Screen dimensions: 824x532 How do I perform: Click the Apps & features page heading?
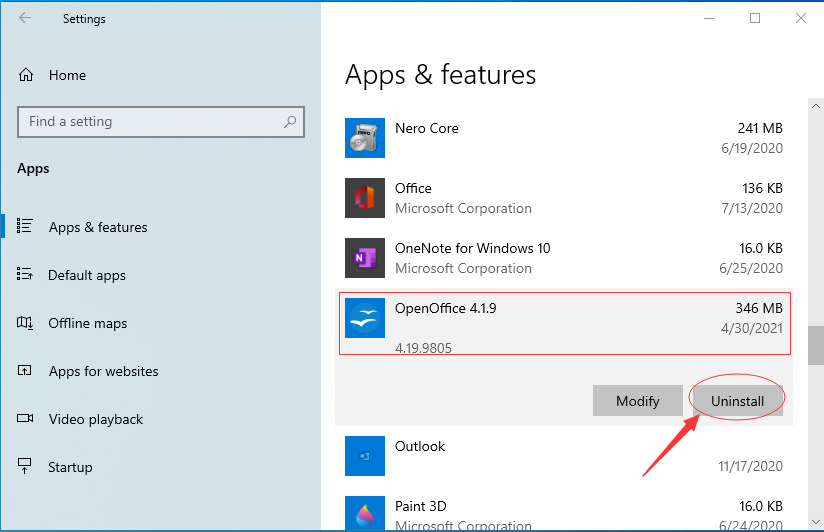tap(440, 75)
